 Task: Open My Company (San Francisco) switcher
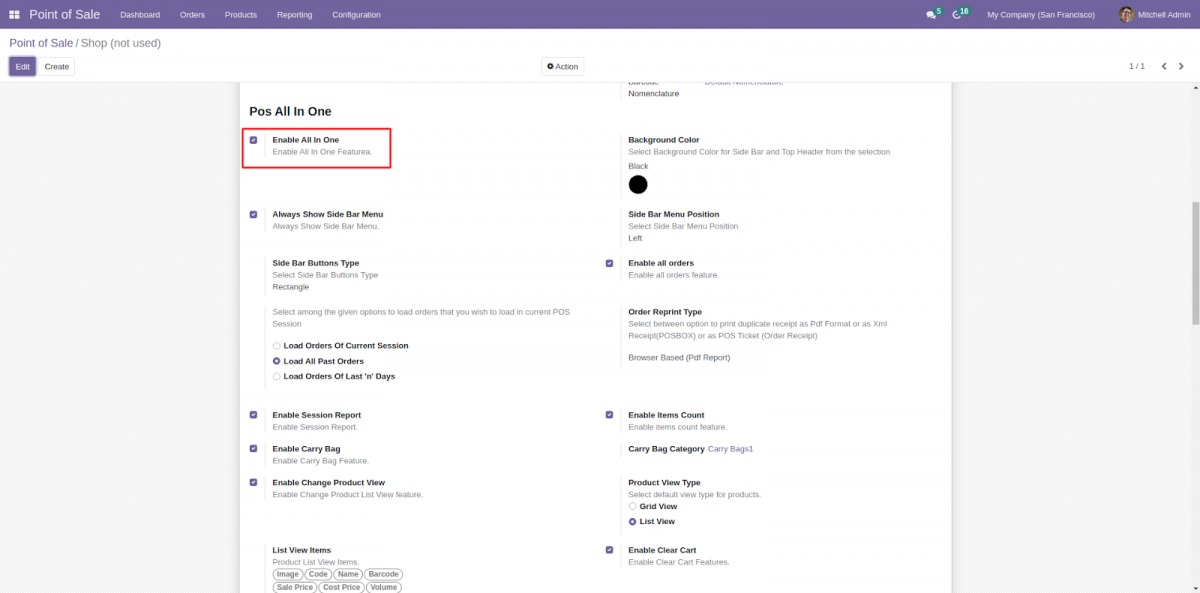tap(1040, 15)
